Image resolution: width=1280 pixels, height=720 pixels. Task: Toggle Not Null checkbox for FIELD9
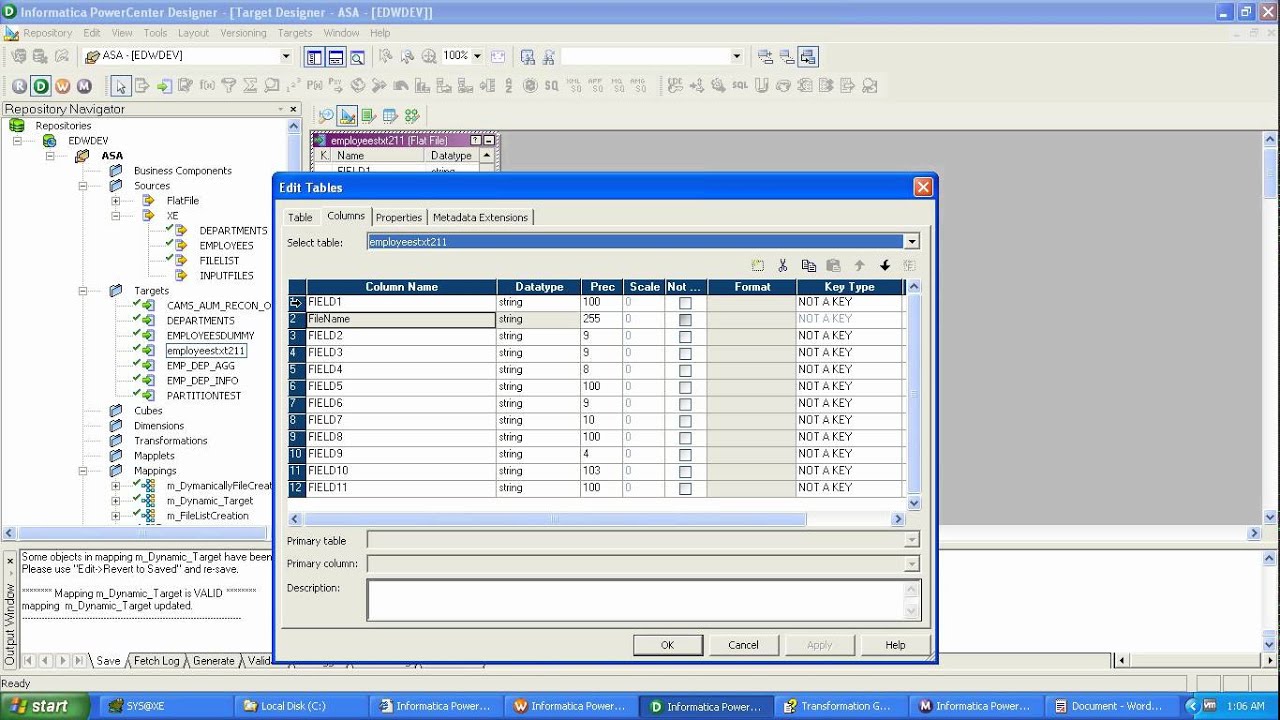pos(685,455)
